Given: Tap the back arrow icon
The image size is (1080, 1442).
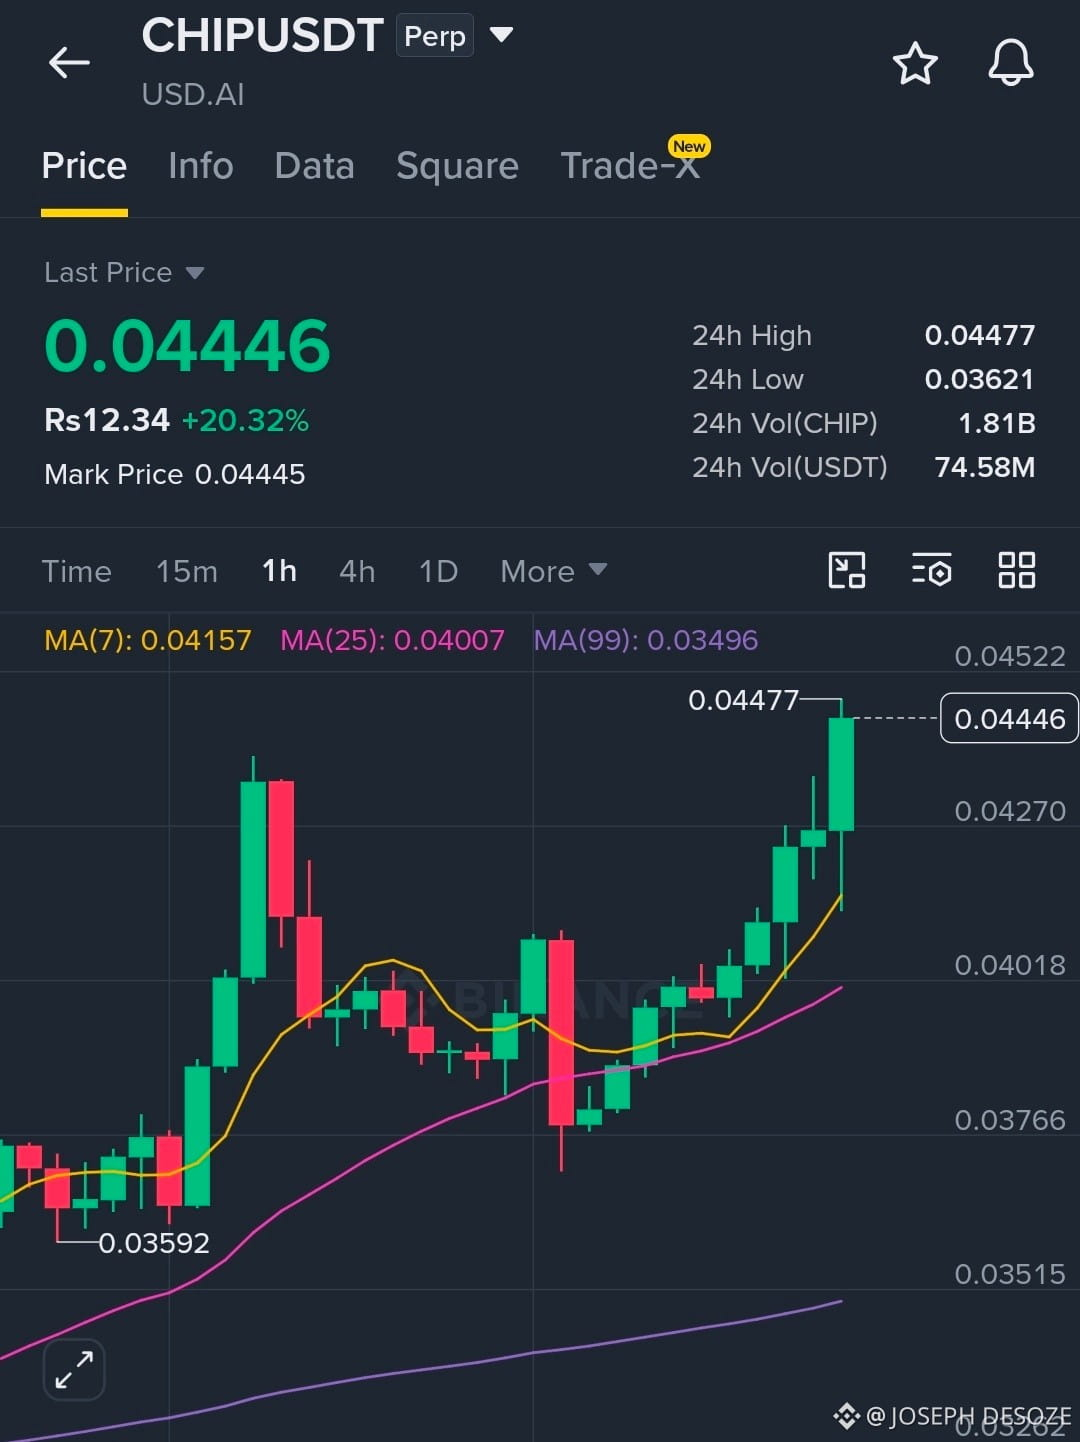Looking at the screenshot, I should (x=69, y=62).
